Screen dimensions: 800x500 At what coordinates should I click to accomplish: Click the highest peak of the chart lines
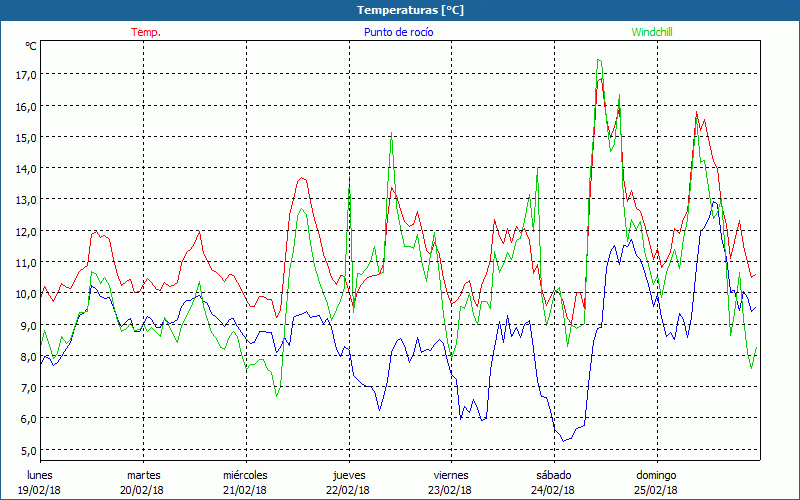598,60
